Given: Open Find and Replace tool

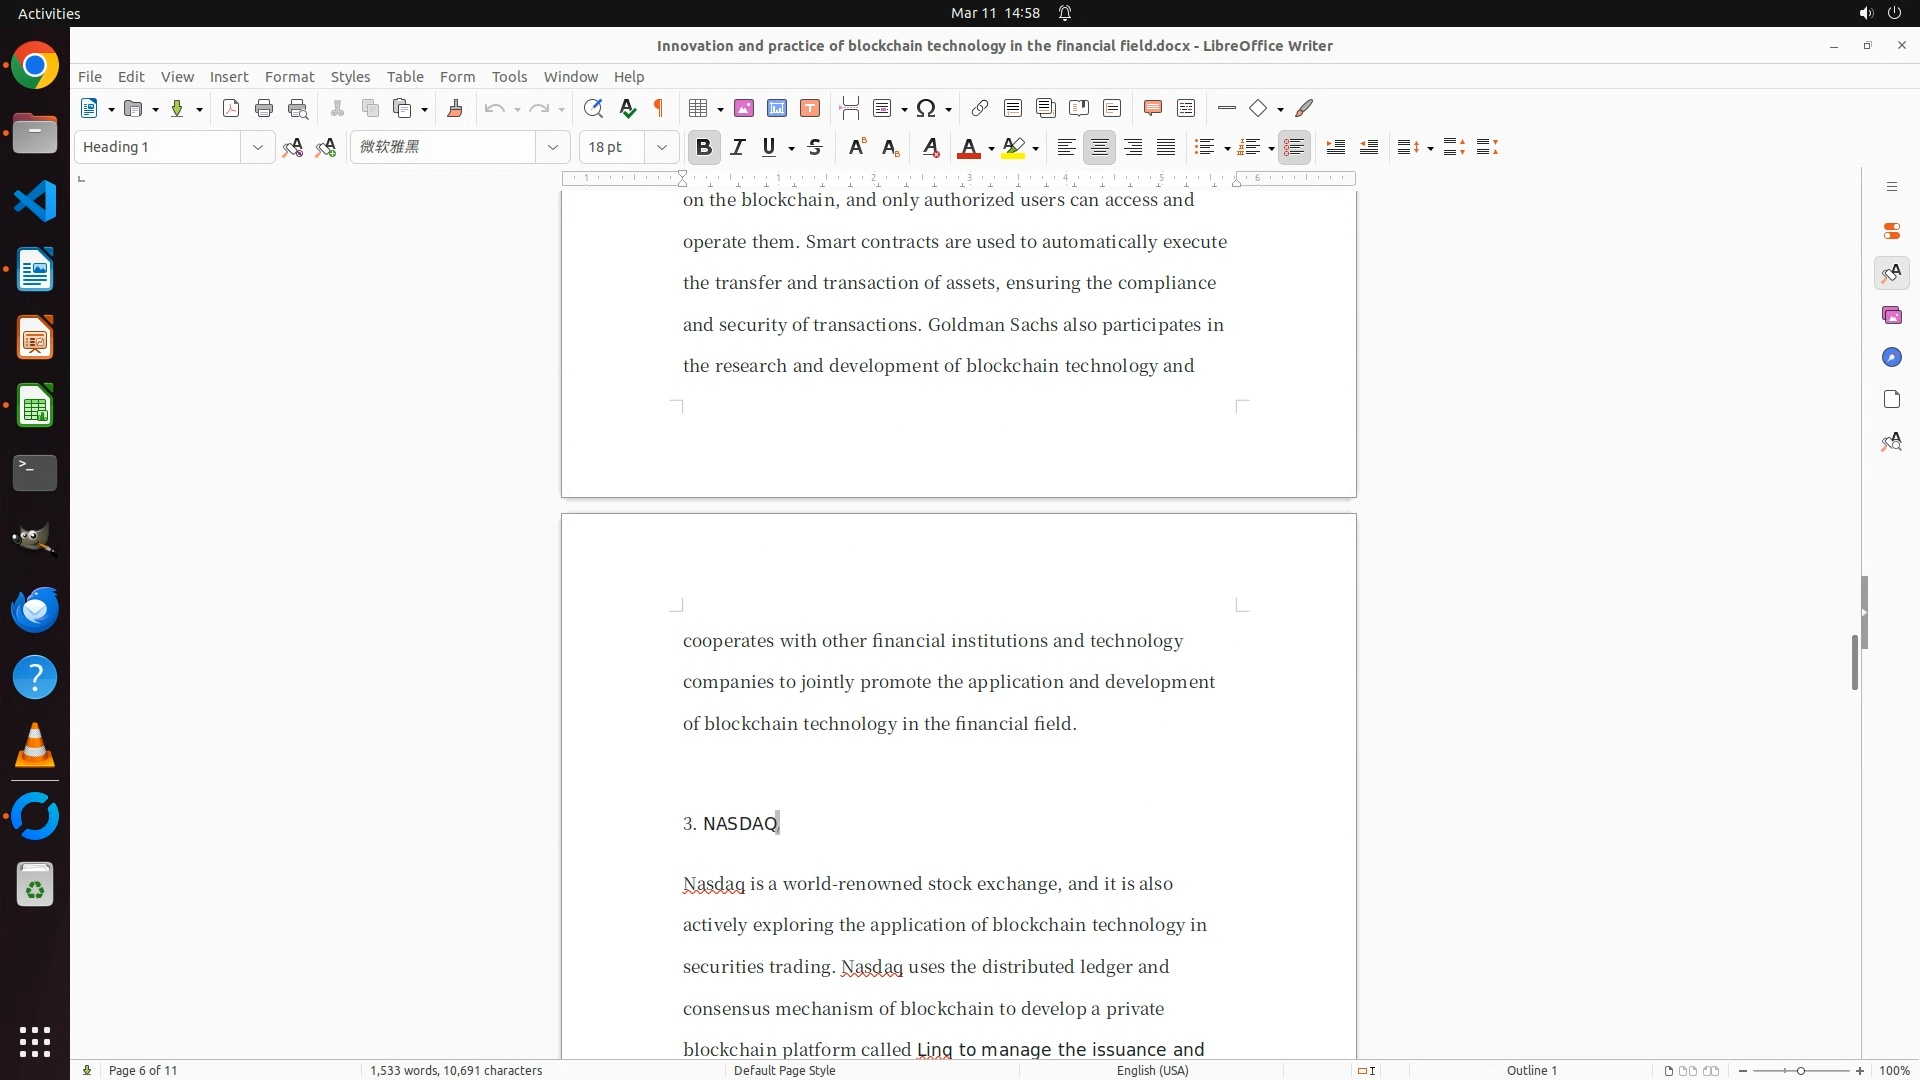Looking at the screenshot, I should tap(593, 109).
